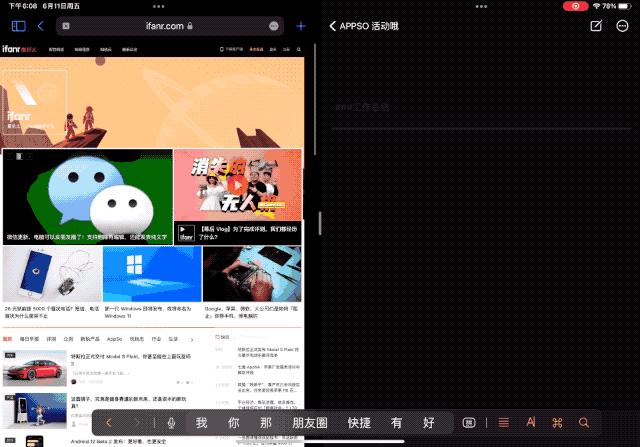This screenshot has width=640, height=447.
Task: Open the 幕后 Vlog article title
Action: 248,233
